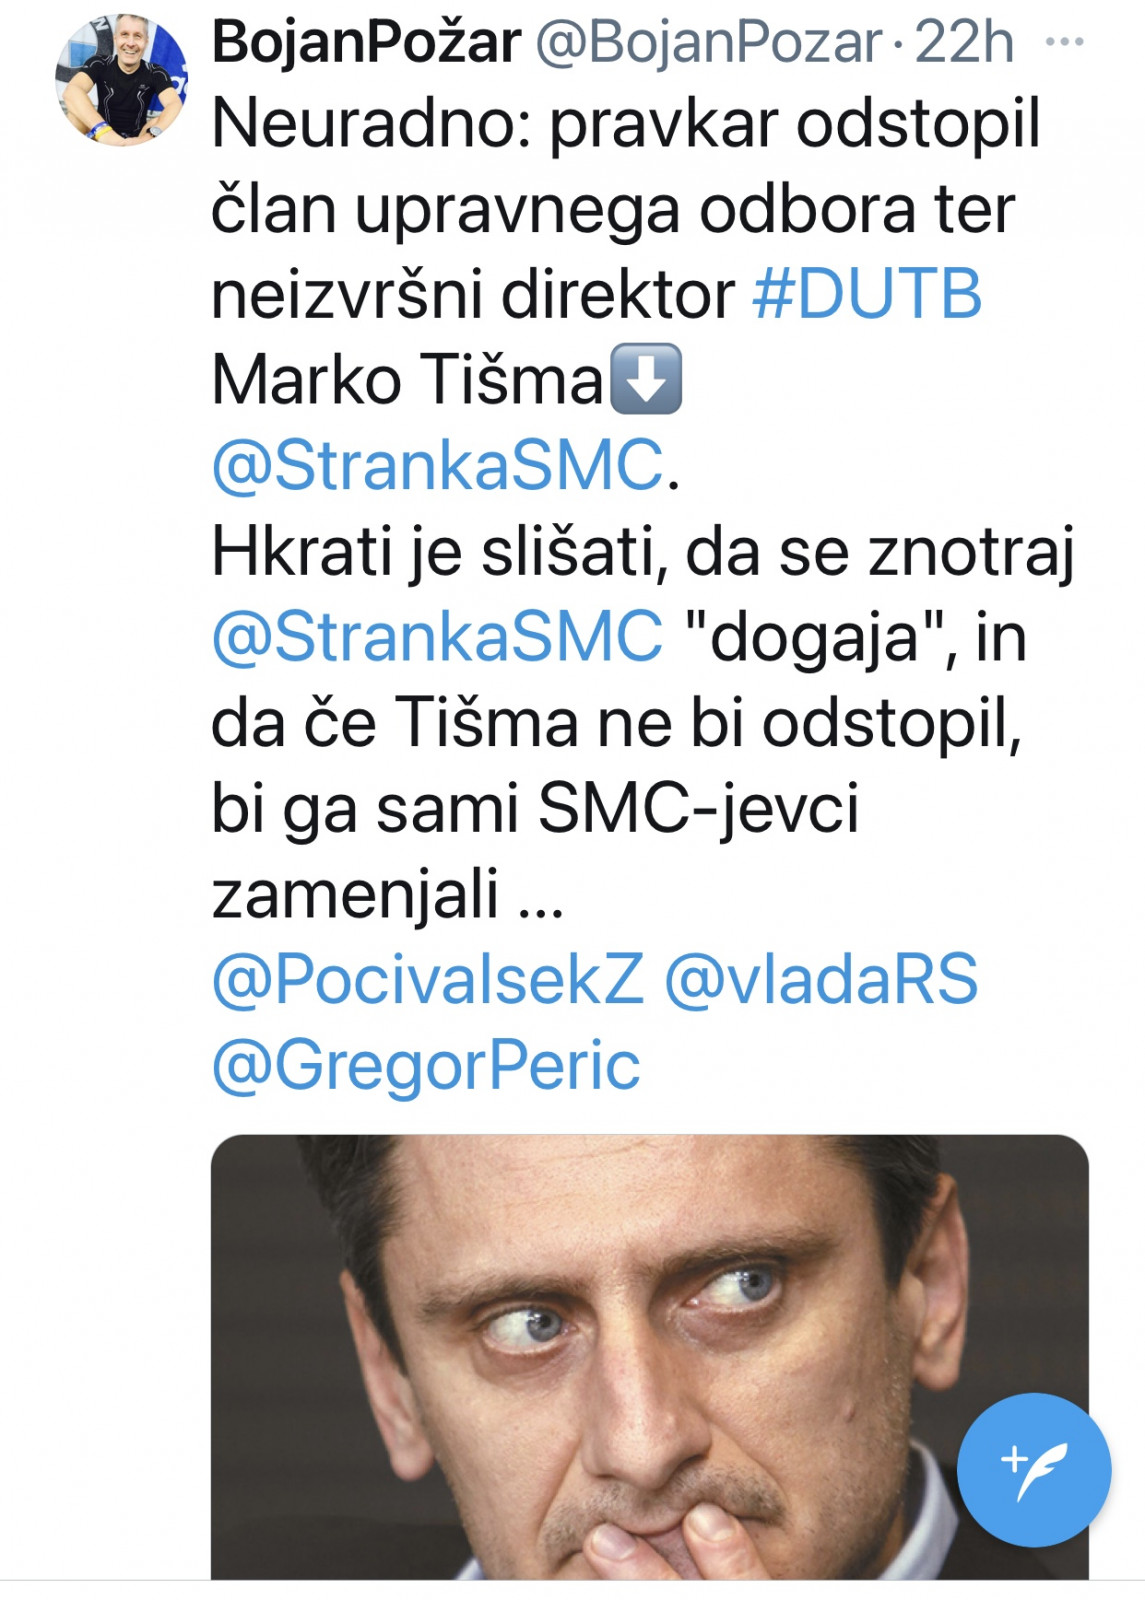
Task: Open the tweet's more options menu (three dots)
Action: pyautogui.click(x=1064, y=42)
